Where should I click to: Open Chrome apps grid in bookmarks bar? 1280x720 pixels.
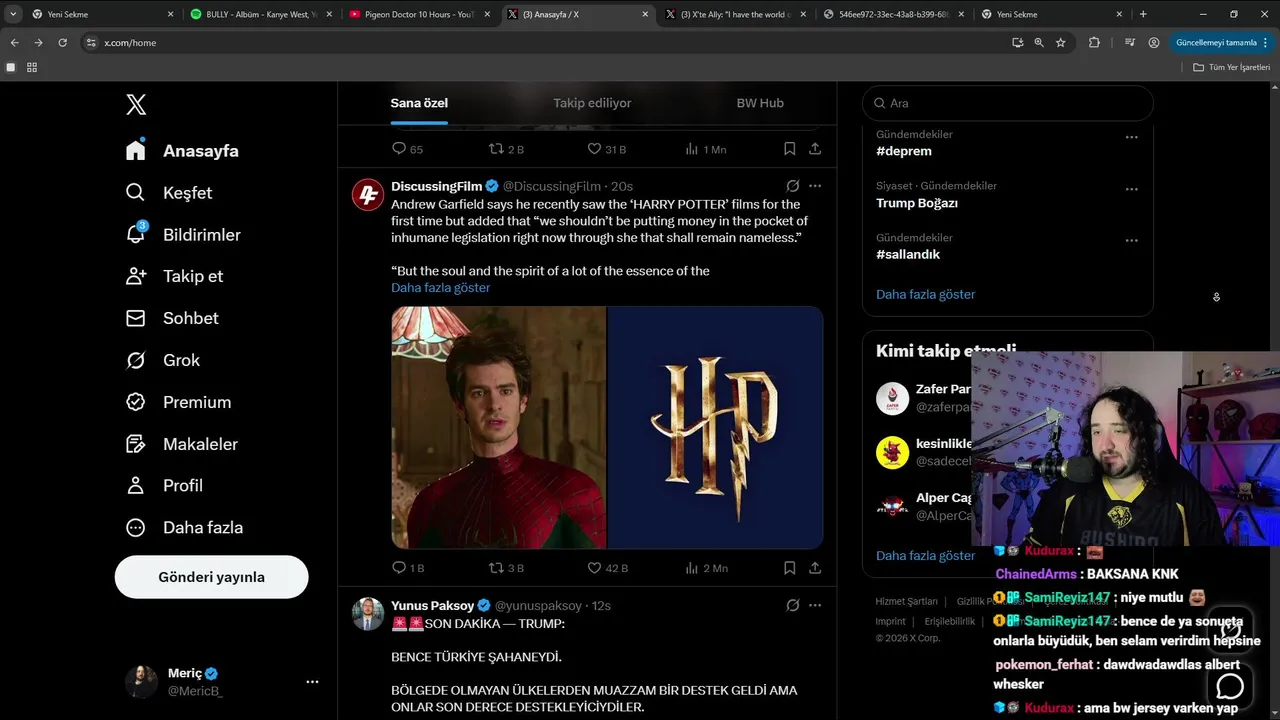32,67
